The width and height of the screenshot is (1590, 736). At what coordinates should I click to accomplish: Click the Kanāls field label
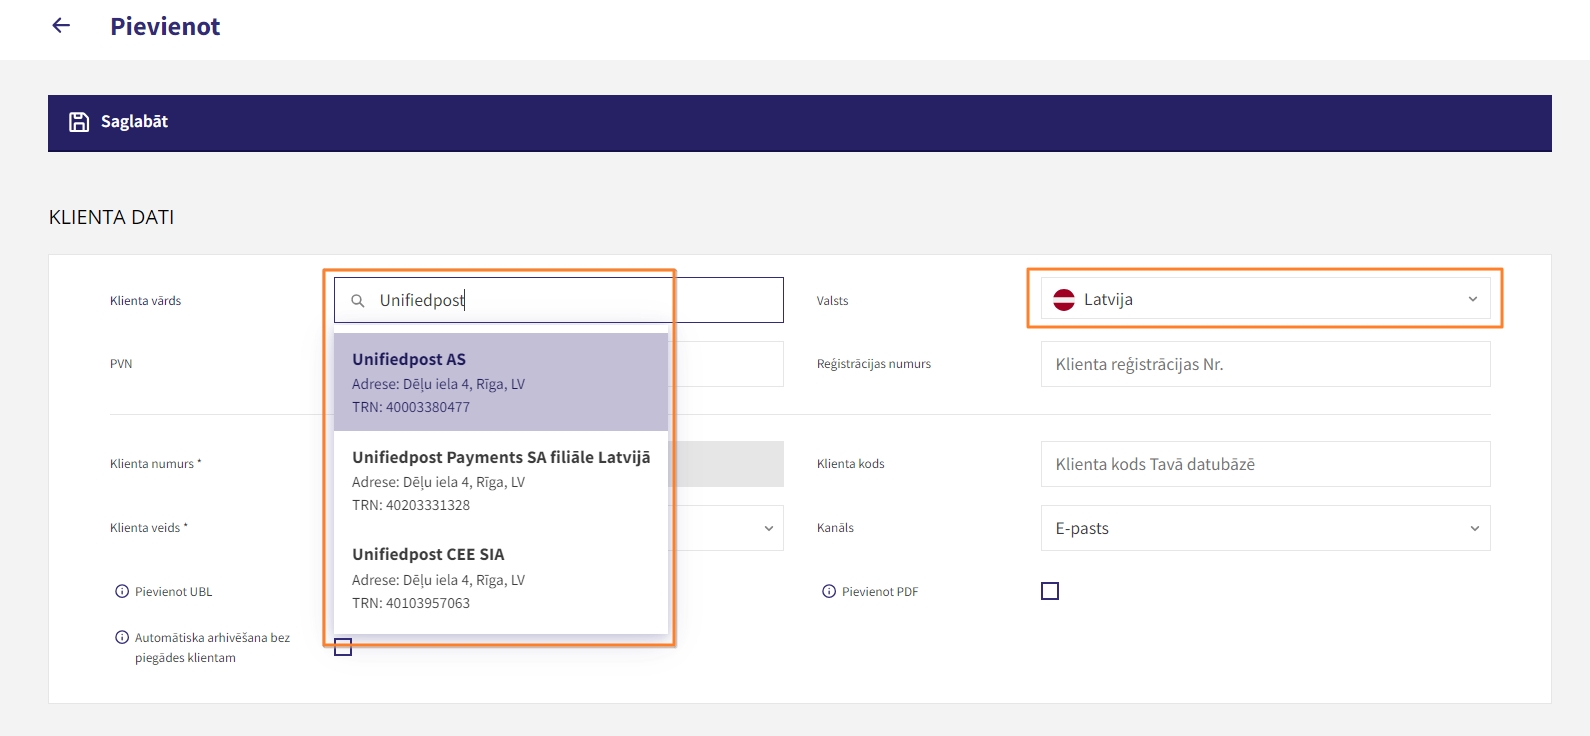pos(835,528)
